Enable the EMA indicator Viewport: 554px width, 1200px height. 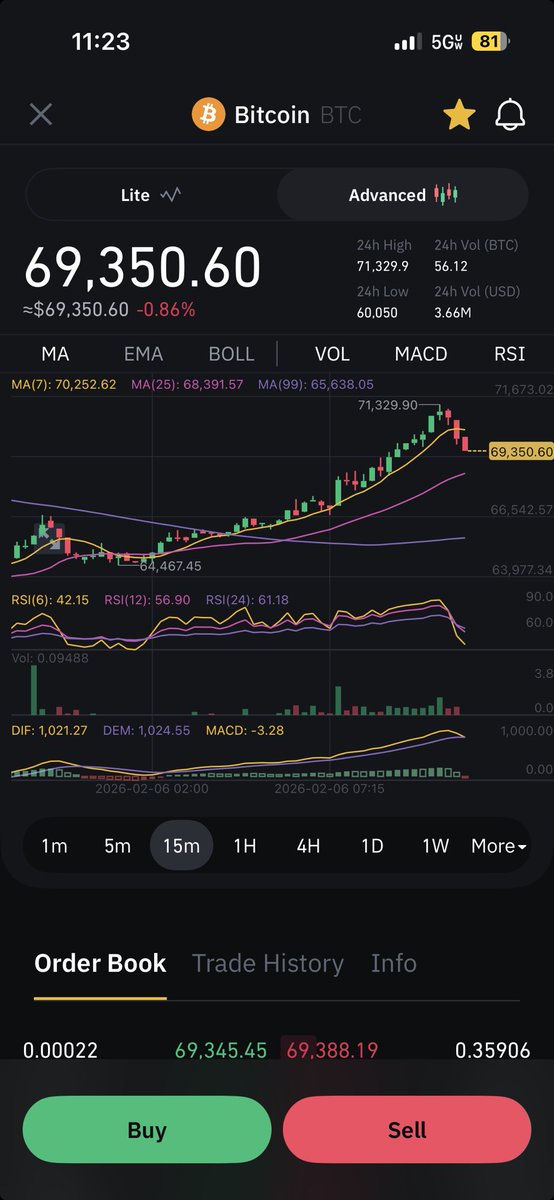coord(143,354)
